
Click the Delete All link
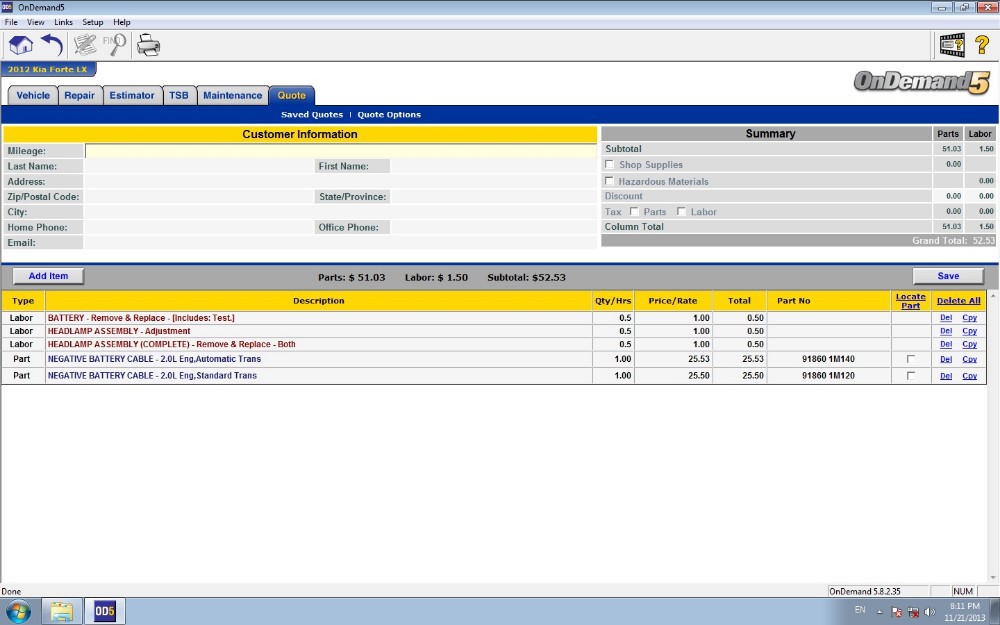pos(958,300)
